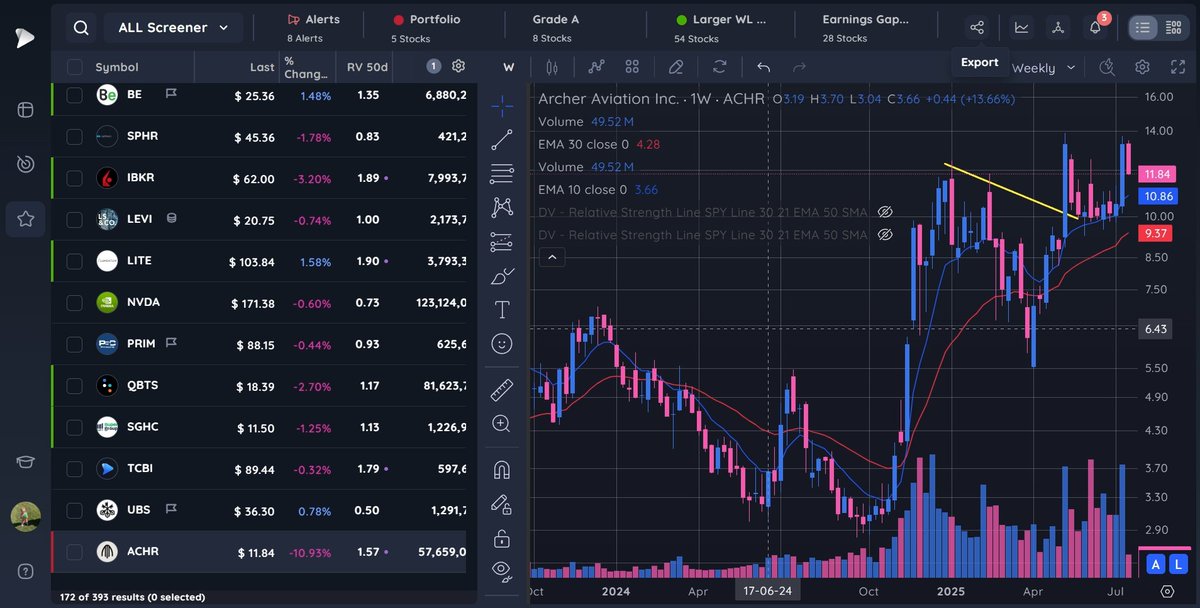The width and height of the screenshot is (1200, 608).
Task: Toggle lock all drawings padlock
Action: pyautogui.click(x=502, y=538)
